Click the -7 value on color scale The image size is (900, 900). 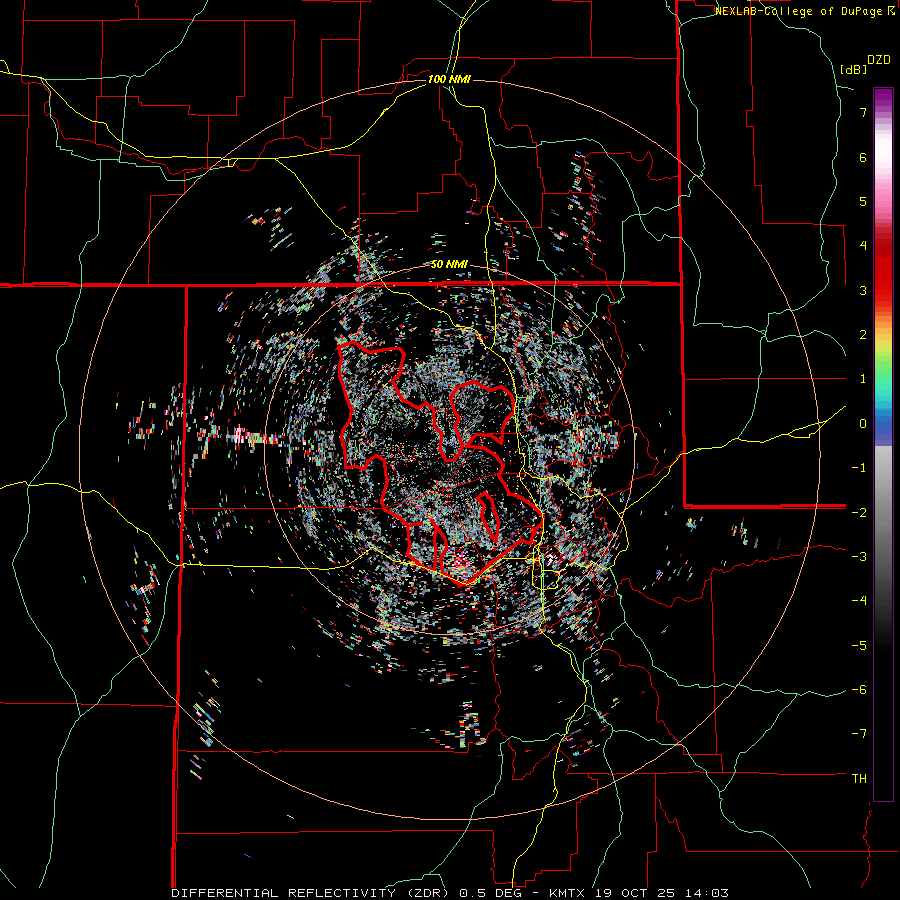859,734
